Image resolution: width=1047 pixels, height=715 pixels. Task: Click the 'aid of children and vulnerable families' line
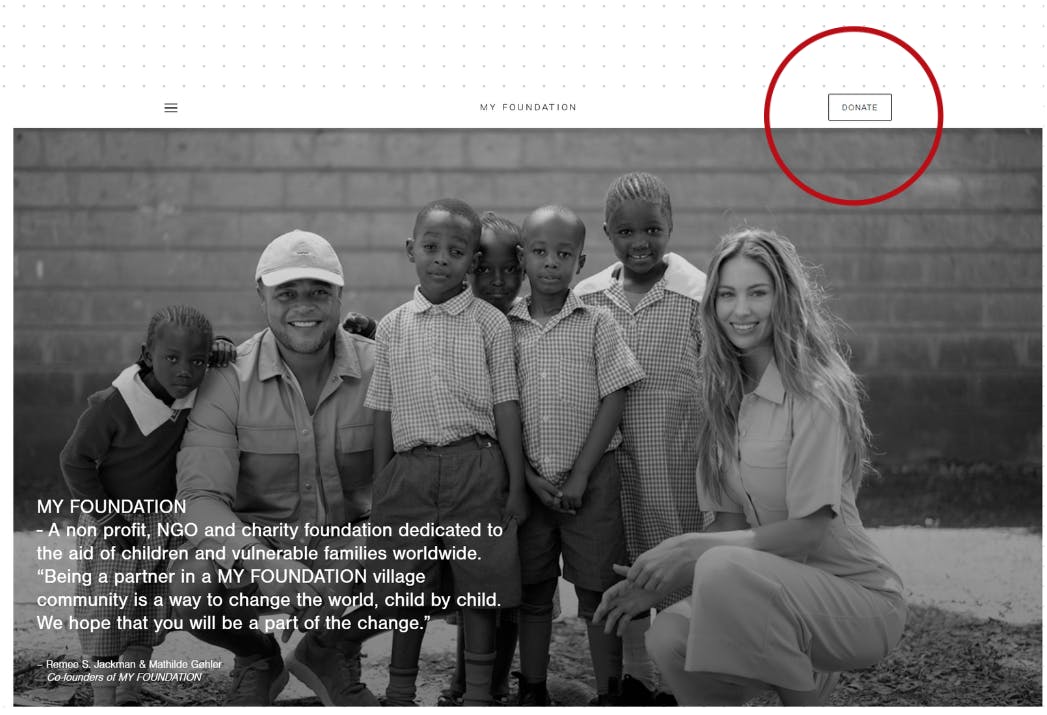(x=259, y=553)
